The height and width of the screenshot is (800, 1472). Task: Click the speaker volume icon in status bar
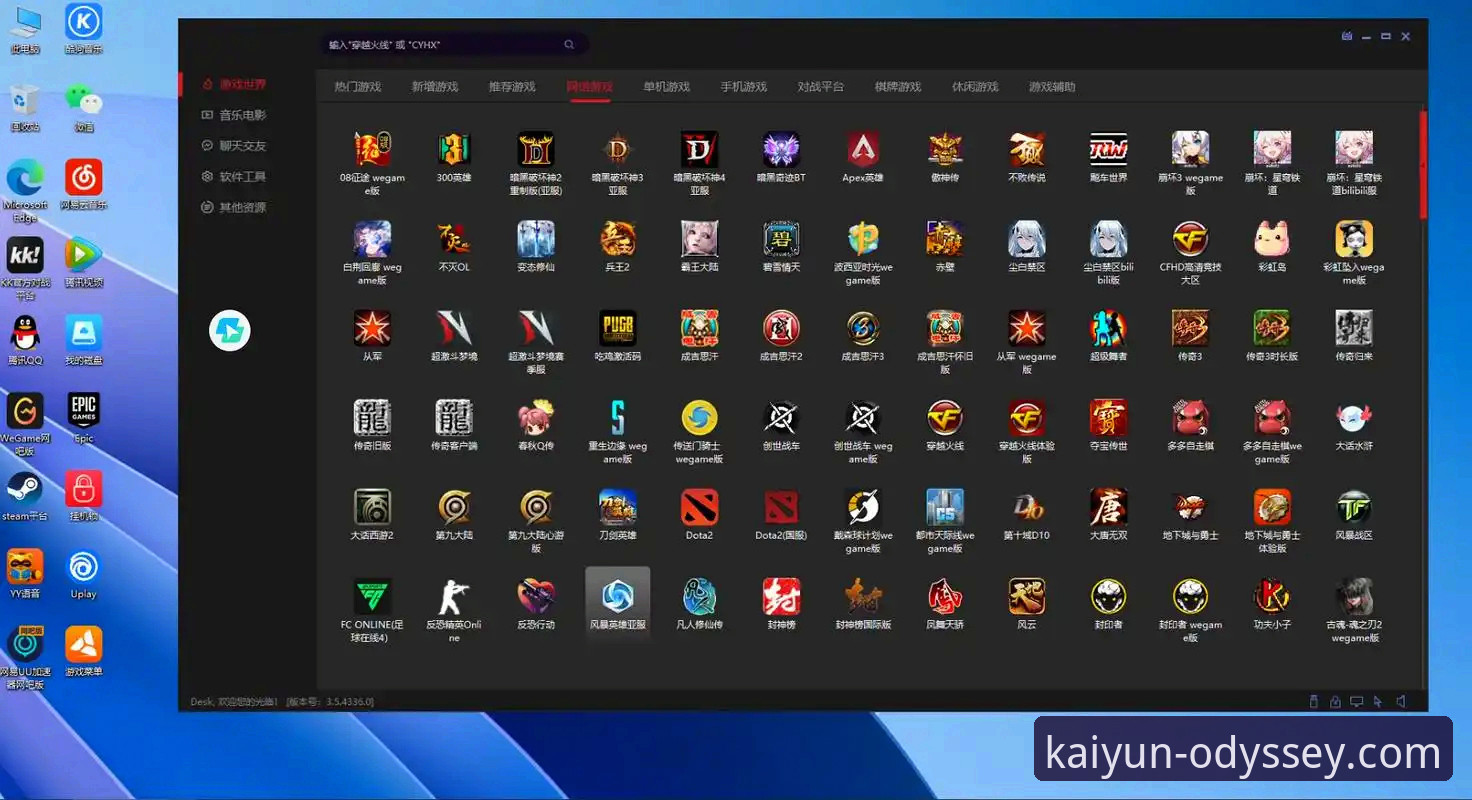1401,701
